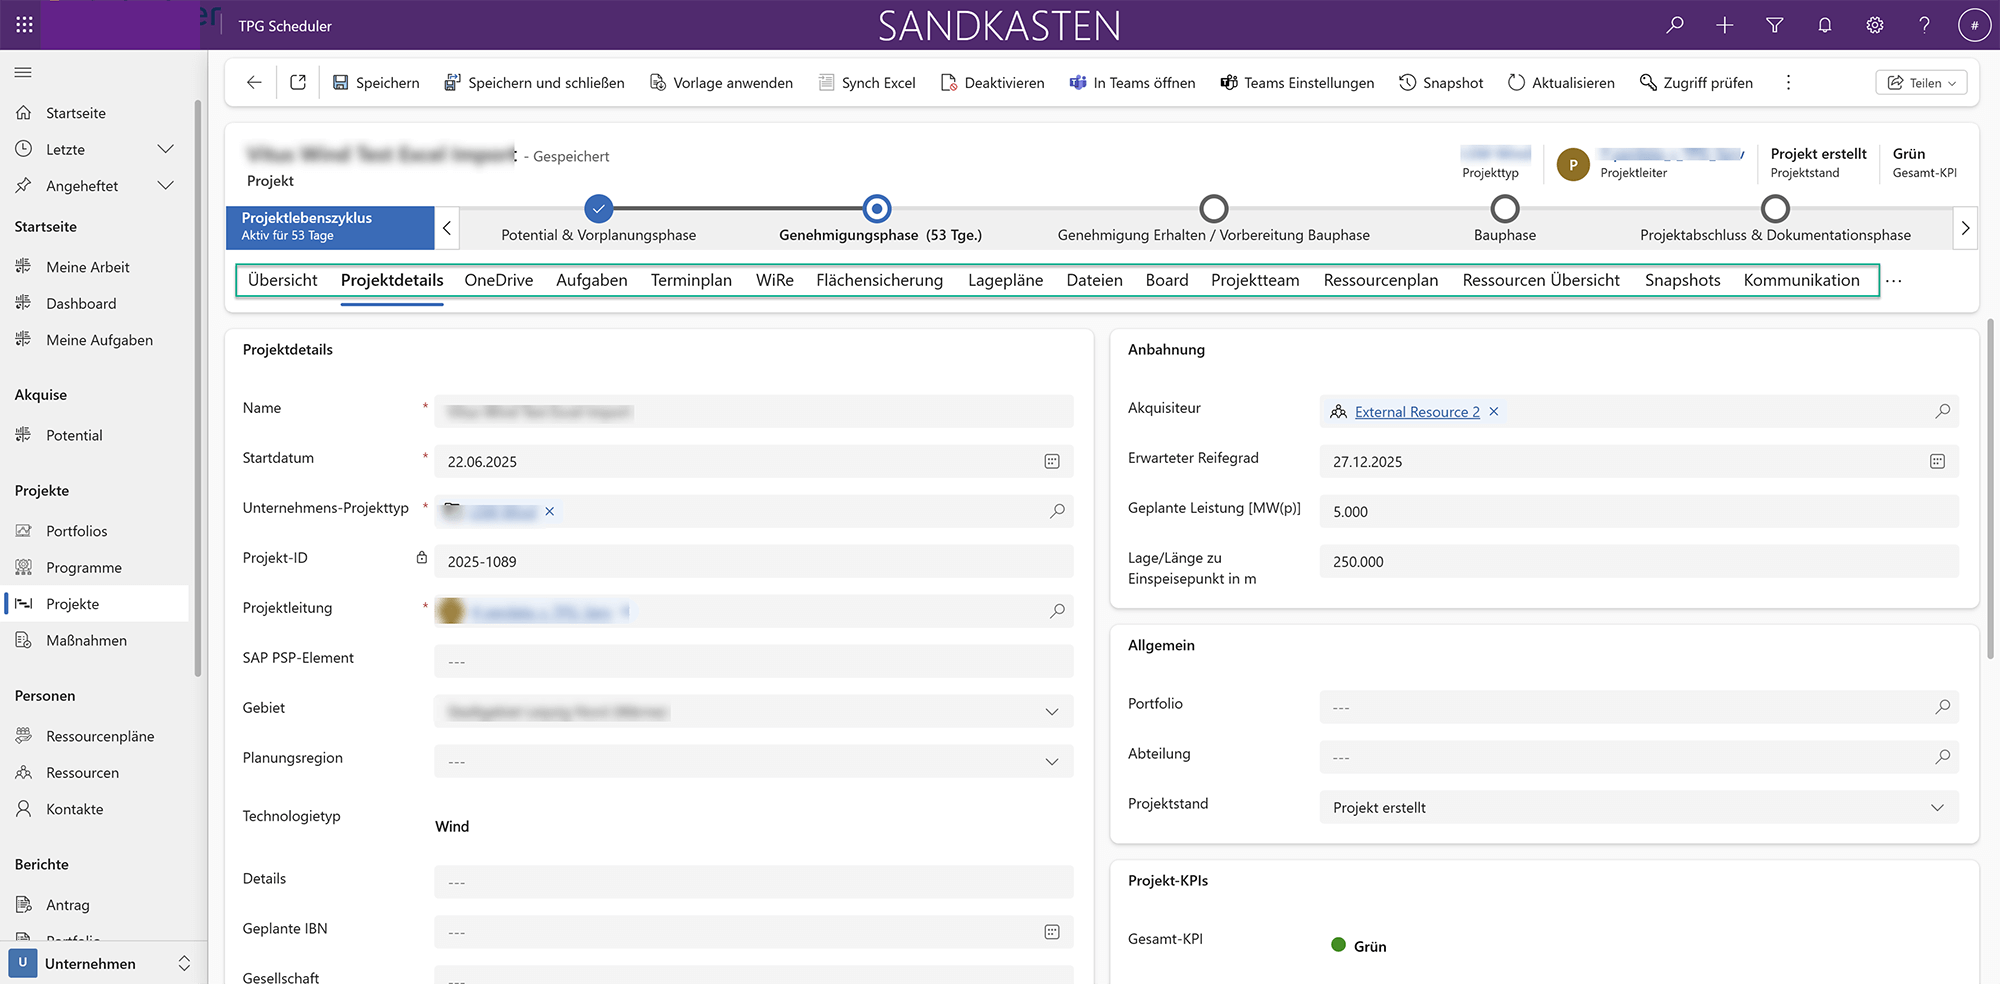Expand the Letzte section in sidebar
The width and height of the screenshot is (2000, 984).
click(x=166, y=149)
